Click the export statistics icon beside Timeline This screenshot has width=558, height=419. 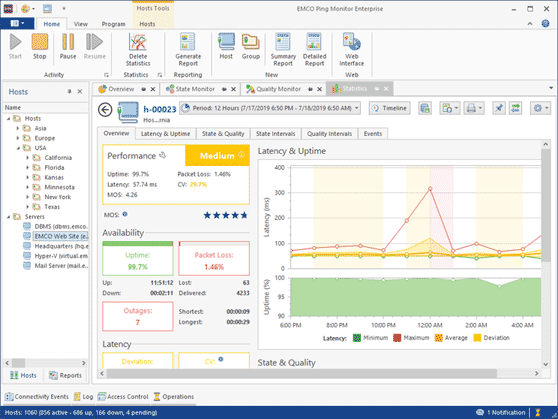tap(425, 108)
